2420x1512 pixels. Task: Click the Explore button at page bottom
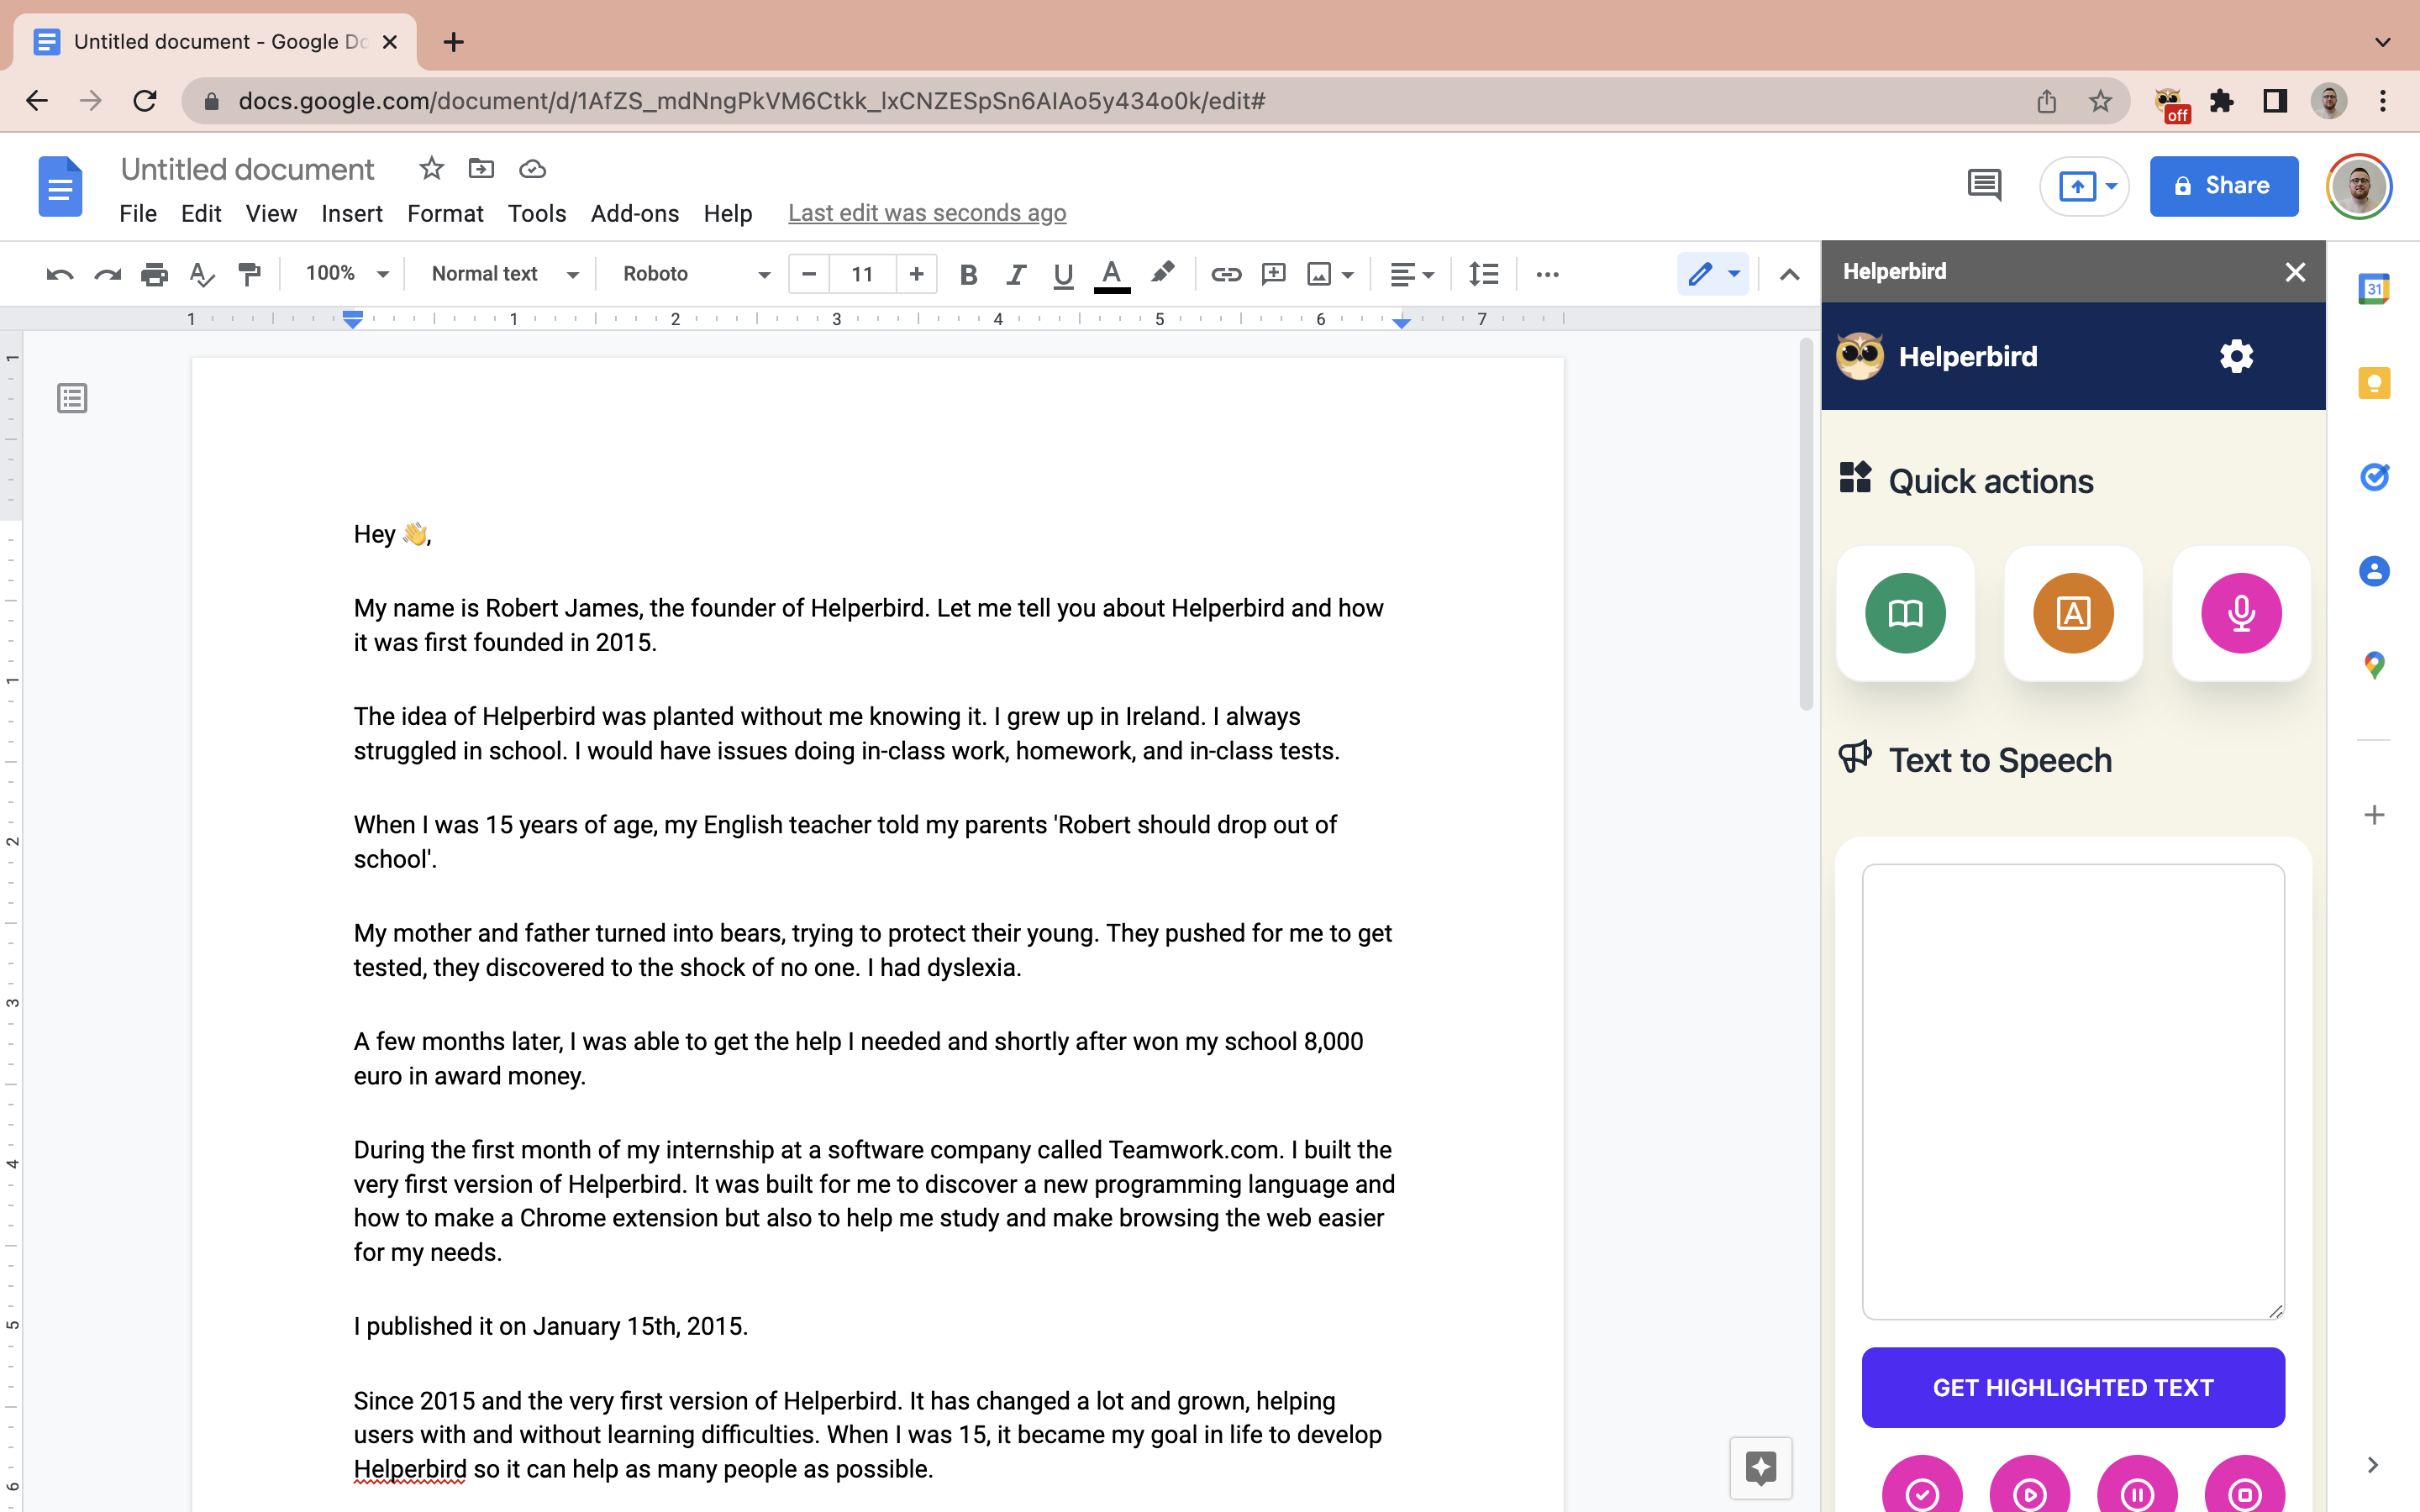pos(1761,1468)
